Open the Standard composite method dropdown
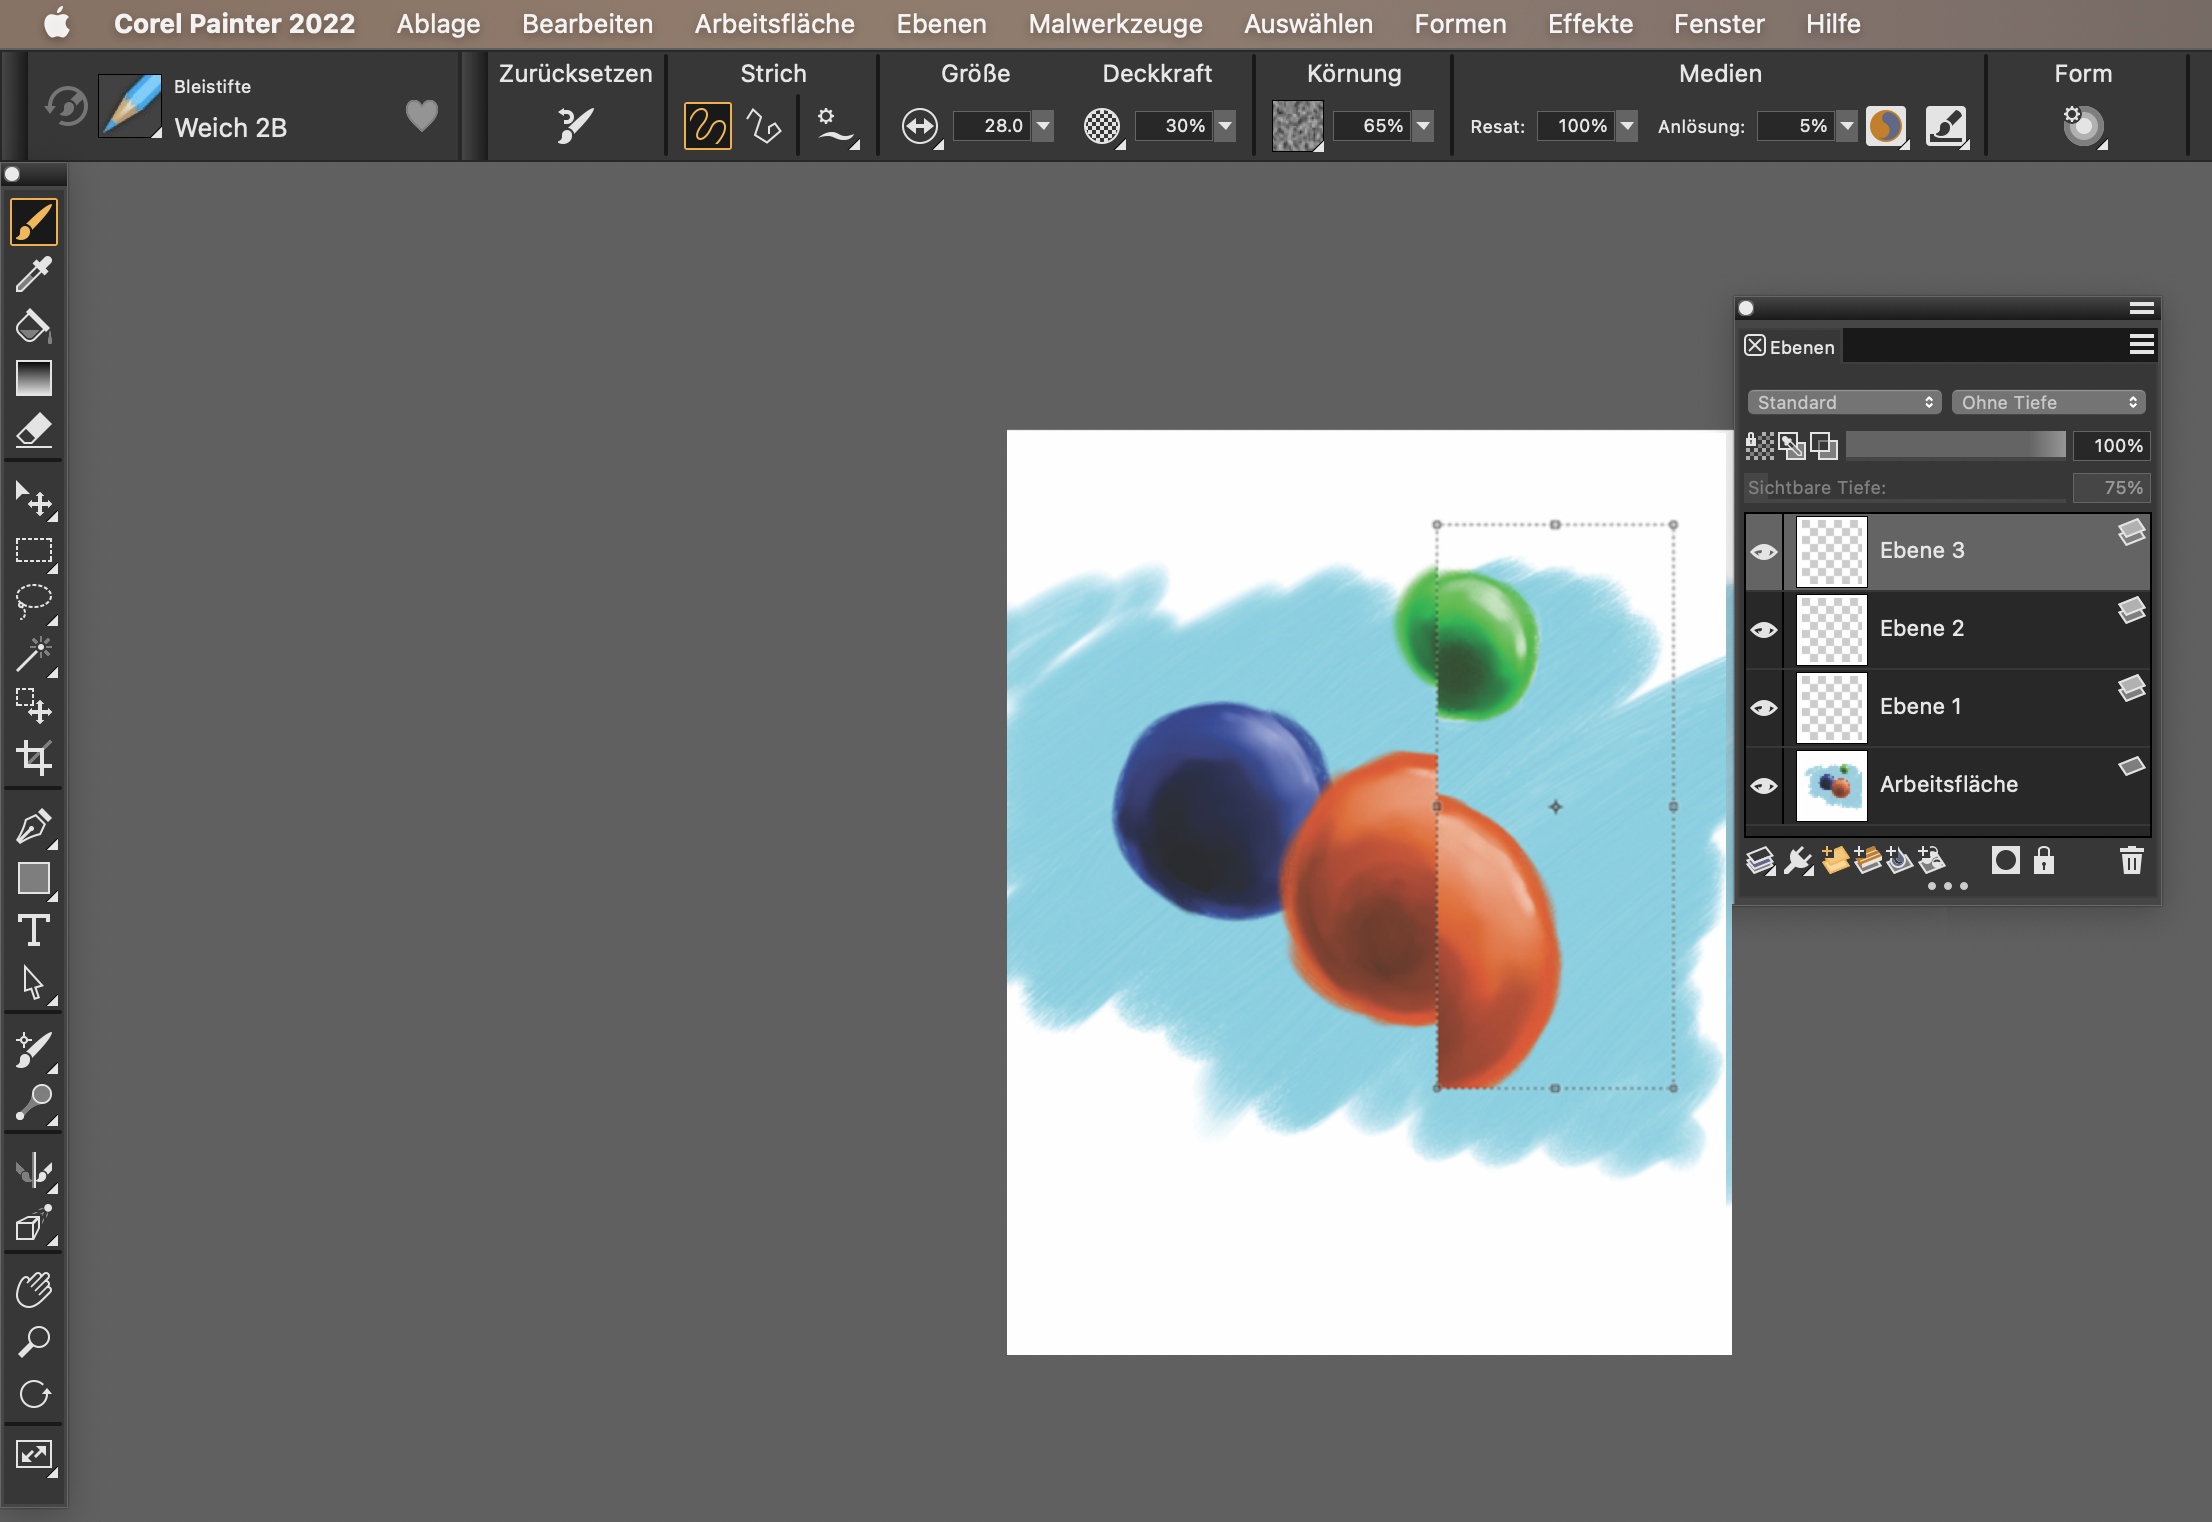 coord(1843,402)
